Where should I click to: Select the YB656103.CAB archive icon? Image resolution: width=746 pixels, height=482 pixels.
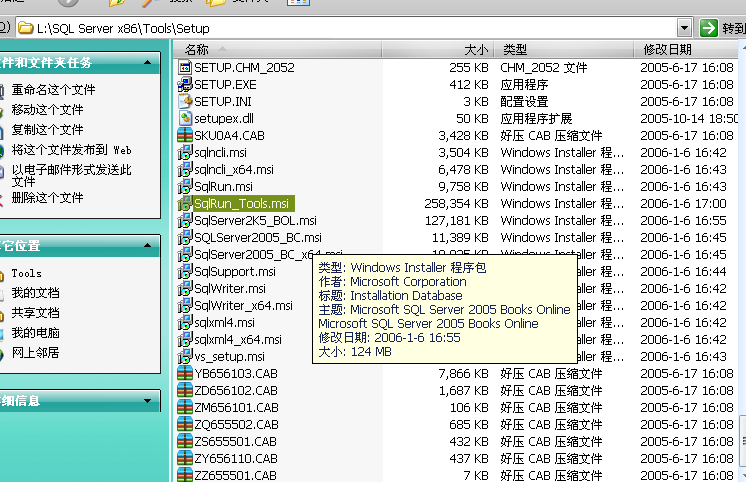click(185, 374)
